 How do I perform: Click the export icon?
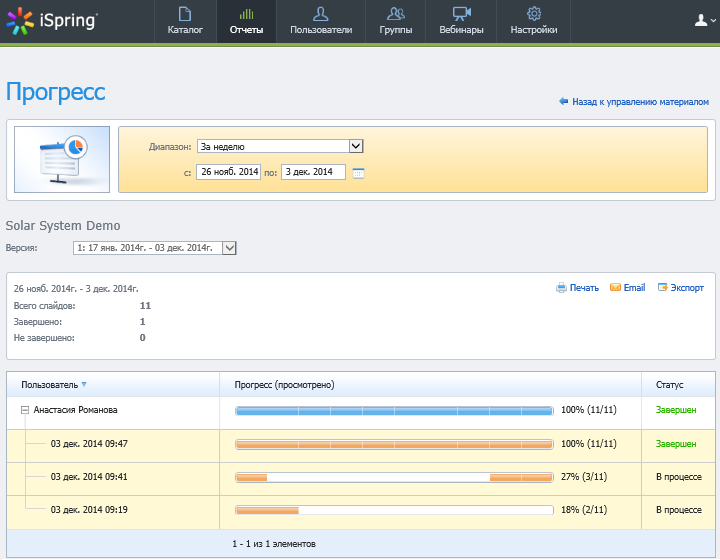coord(663,287)
